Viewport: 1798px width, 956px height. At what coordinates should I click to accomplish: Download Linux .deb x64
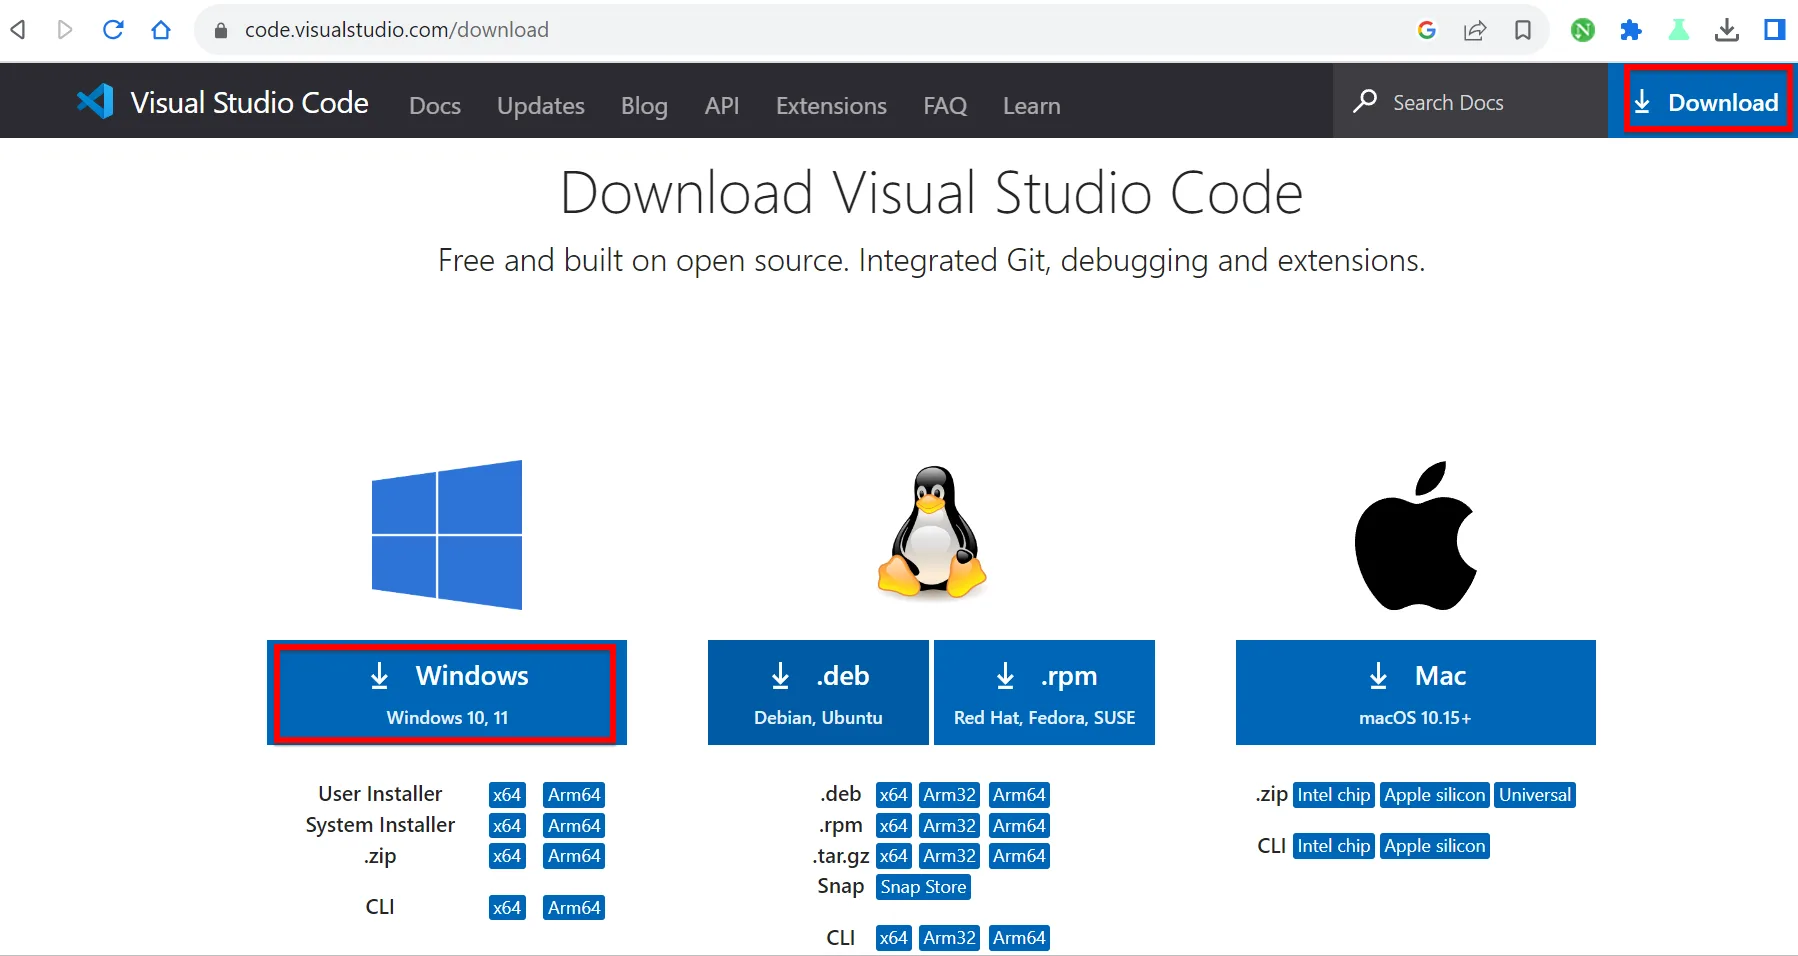(894, 795)
